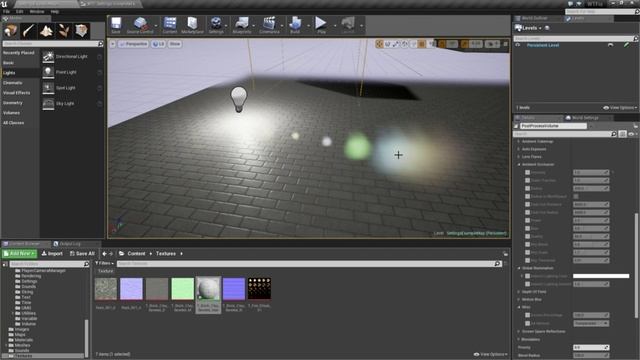Image resolution: width=640 pixels, height=360 pixels.
Task: Open the Blueprints toolbar icon
Action: click(x=242, y=25)
